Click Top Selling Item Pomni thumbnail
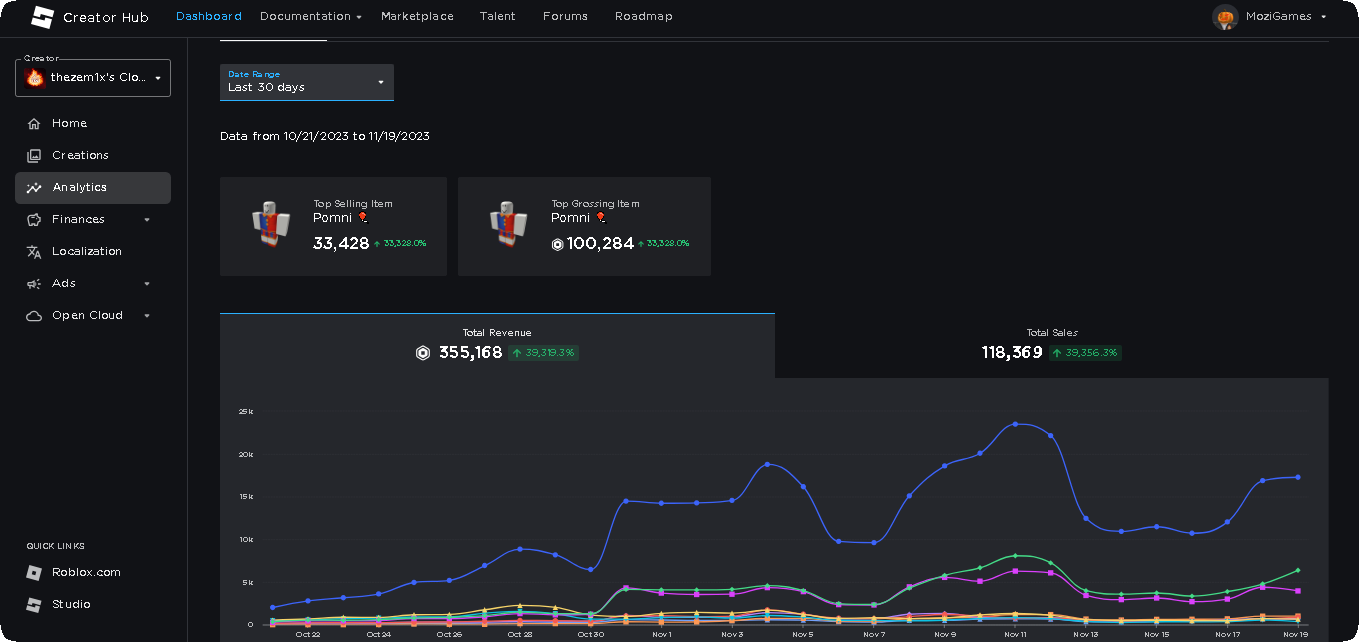 [270, 225]
